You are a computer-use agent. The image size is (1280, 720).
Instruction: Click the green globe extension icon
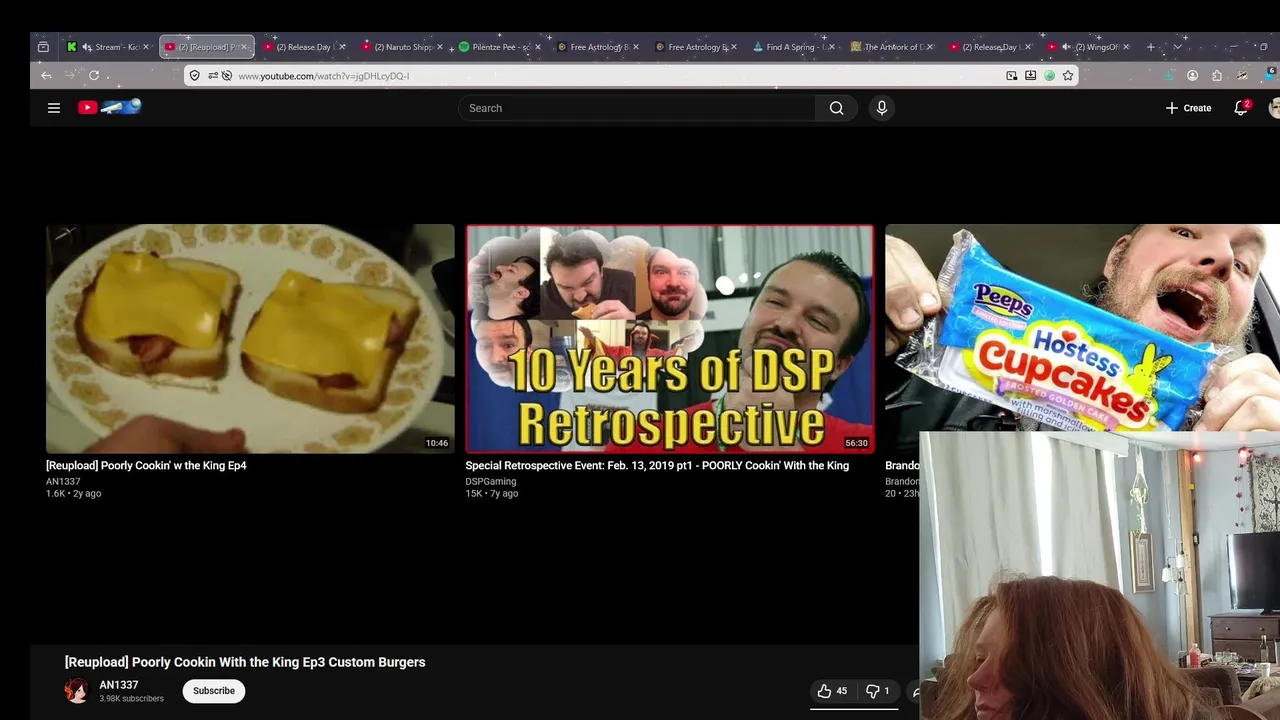1049,75
